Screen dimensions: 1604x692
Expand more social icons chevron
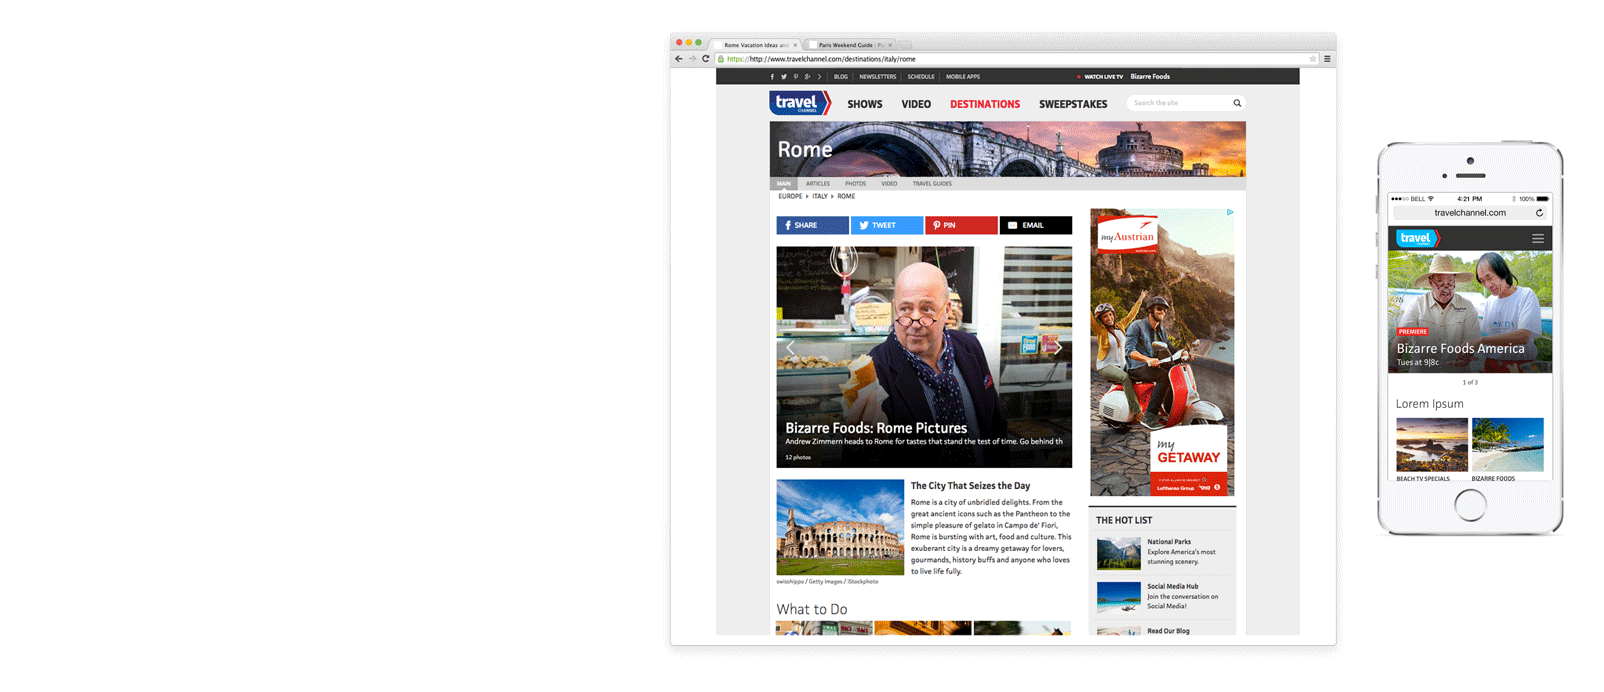(x=819, y=77)
